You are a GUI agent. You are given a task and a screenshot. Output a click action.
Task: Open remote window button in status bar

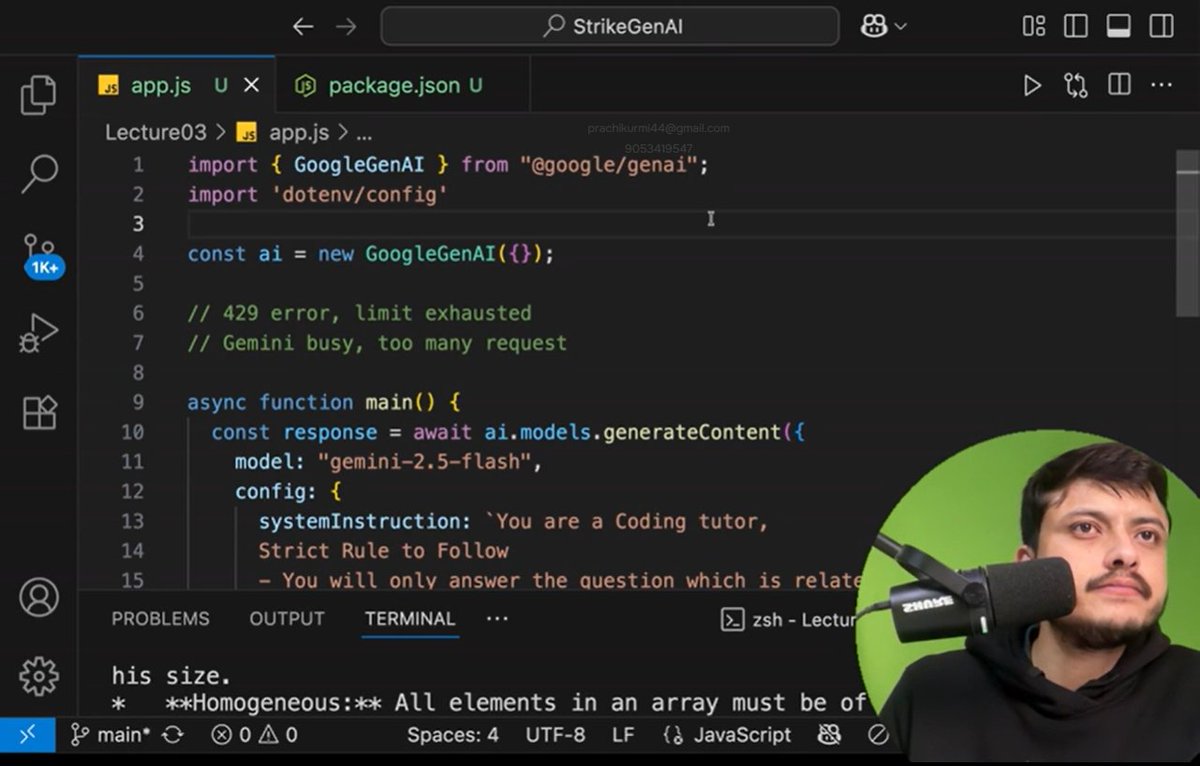(x=27, y=735)
